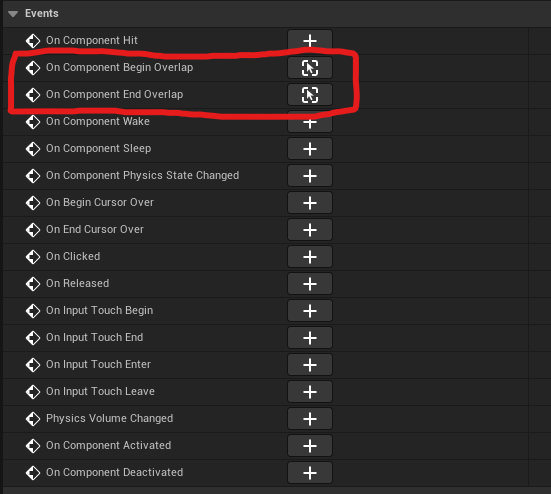Click the On Component Wake label
Screen dimensions: 551x494
[98, 121]
